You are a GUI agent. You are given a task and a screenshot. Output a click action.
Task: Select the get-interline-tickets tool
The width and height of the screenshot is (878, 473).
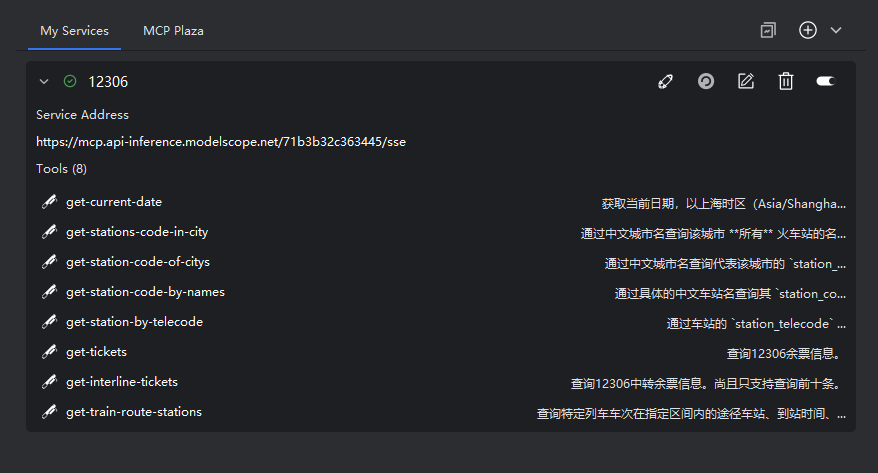point(122,382)
